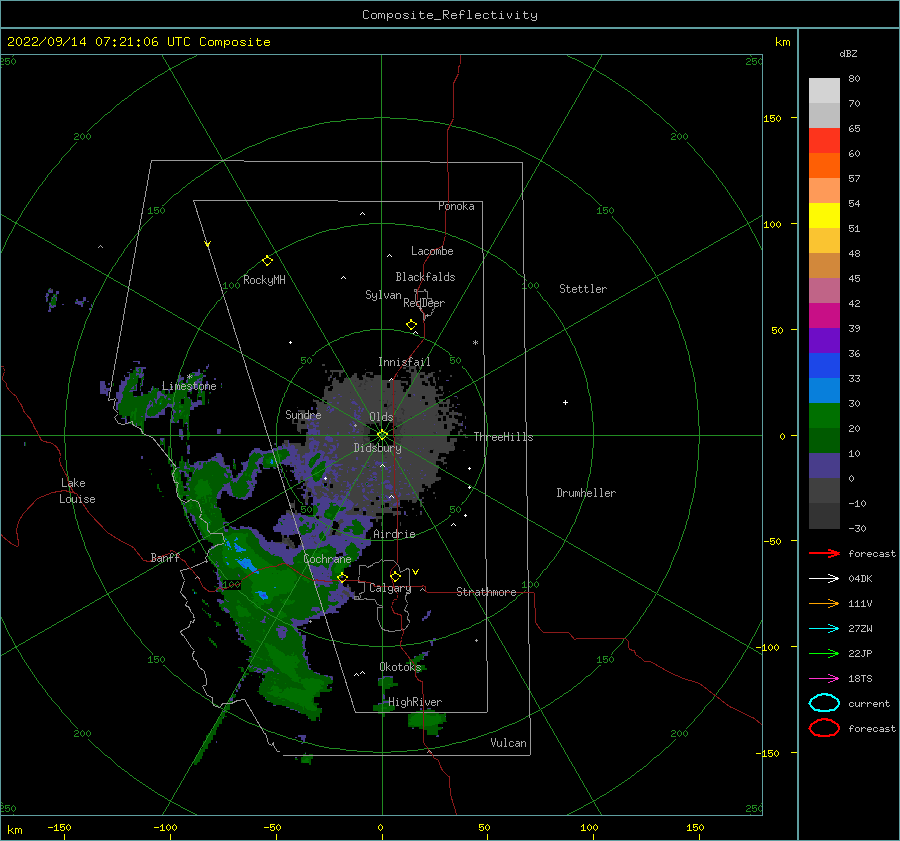This screenshot has height=841, width=900.
Task: Click the yellow V marker beside Calgary diamond
Action: [416, 572]
